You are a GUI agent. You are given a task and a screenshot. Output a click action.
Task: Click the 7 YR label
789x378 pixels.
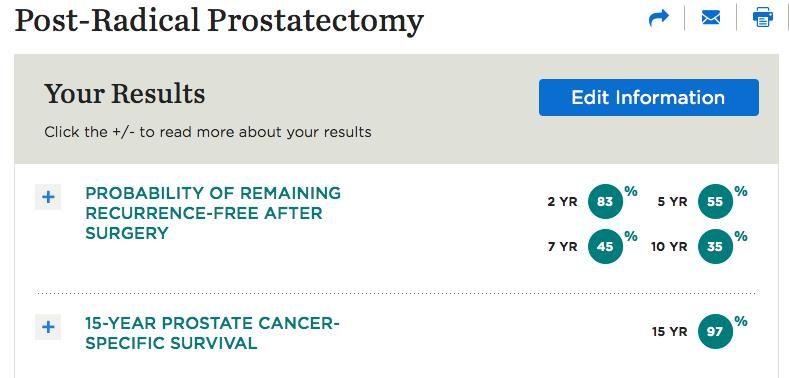coord(563,247)
